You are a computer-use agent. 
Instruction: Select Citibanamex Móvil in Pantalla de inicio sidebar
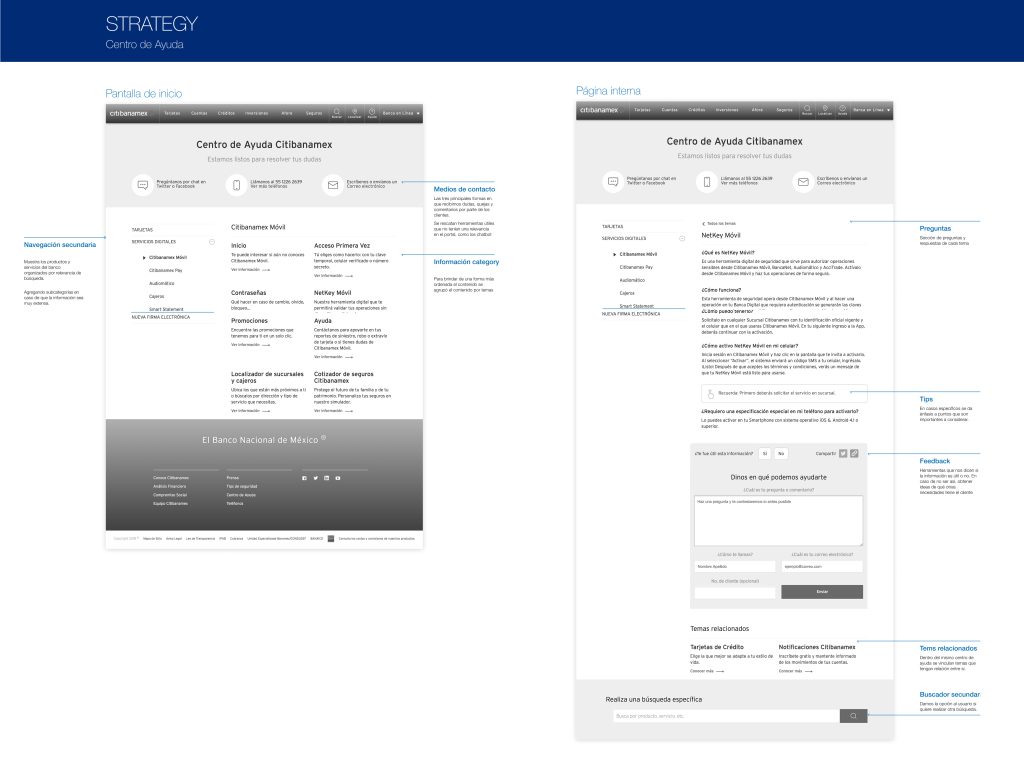click(x=168, y=257)
